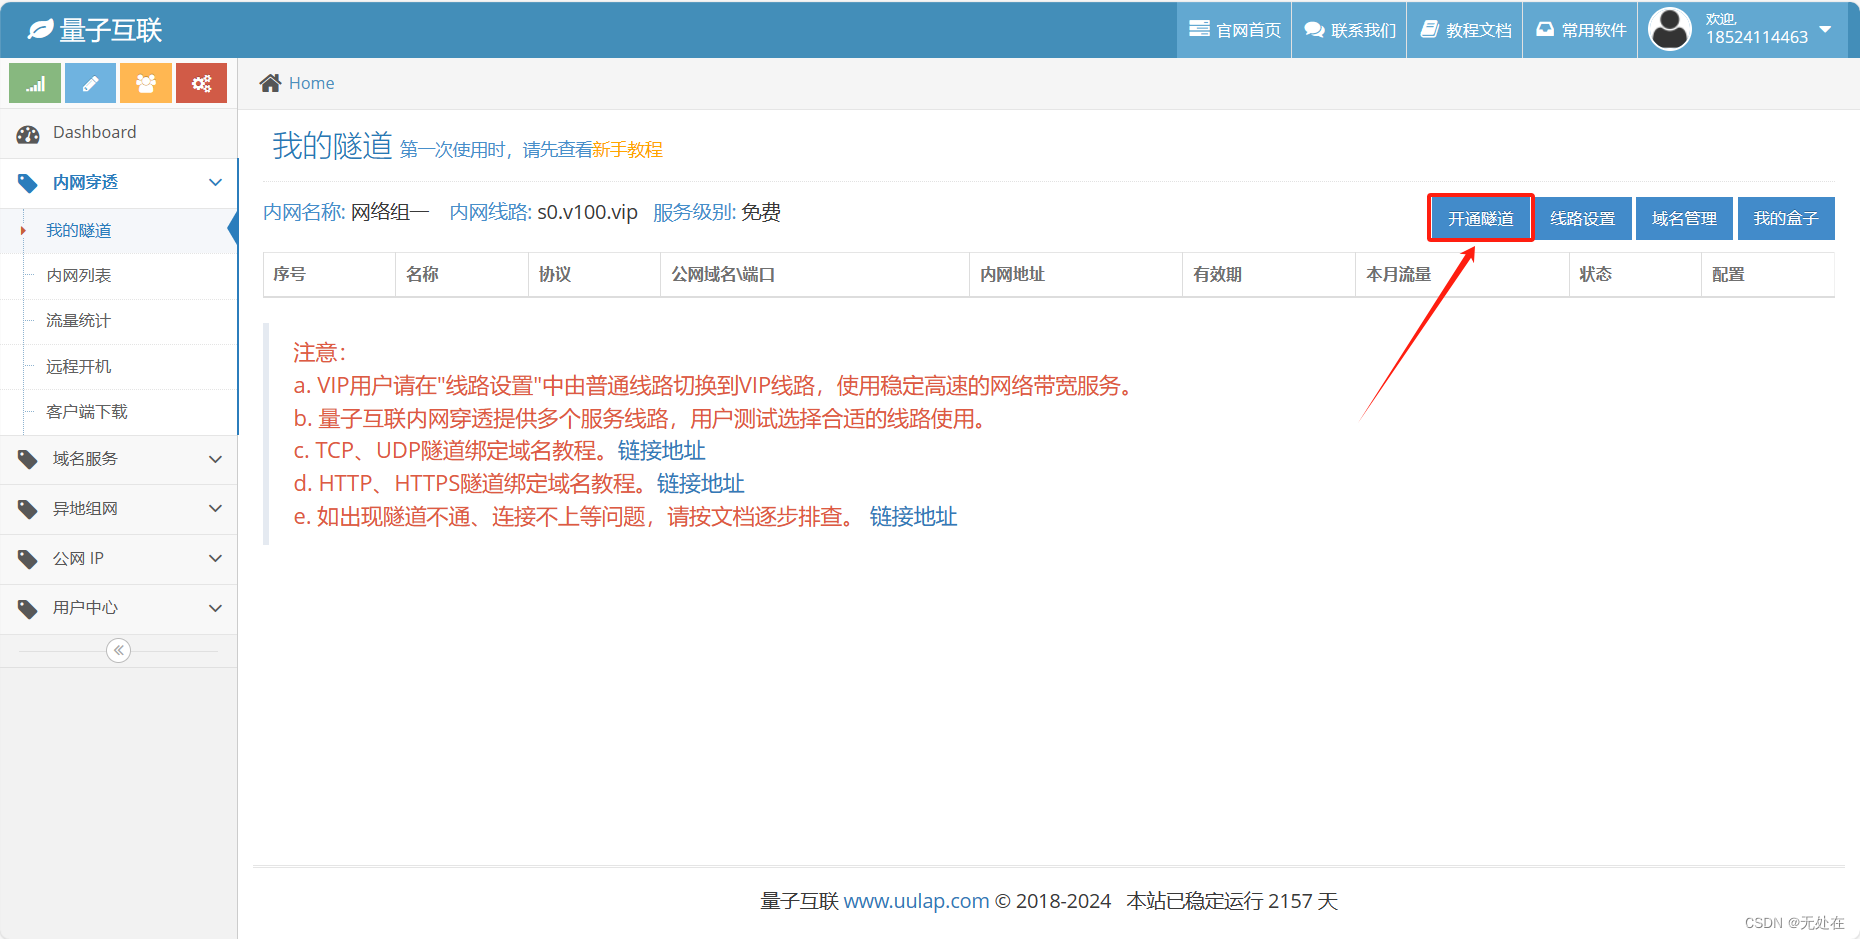Click the tag icon beside 公网 IP
Image resolution: width=1860 pixels, height=939 pixels.
(28, 559)
